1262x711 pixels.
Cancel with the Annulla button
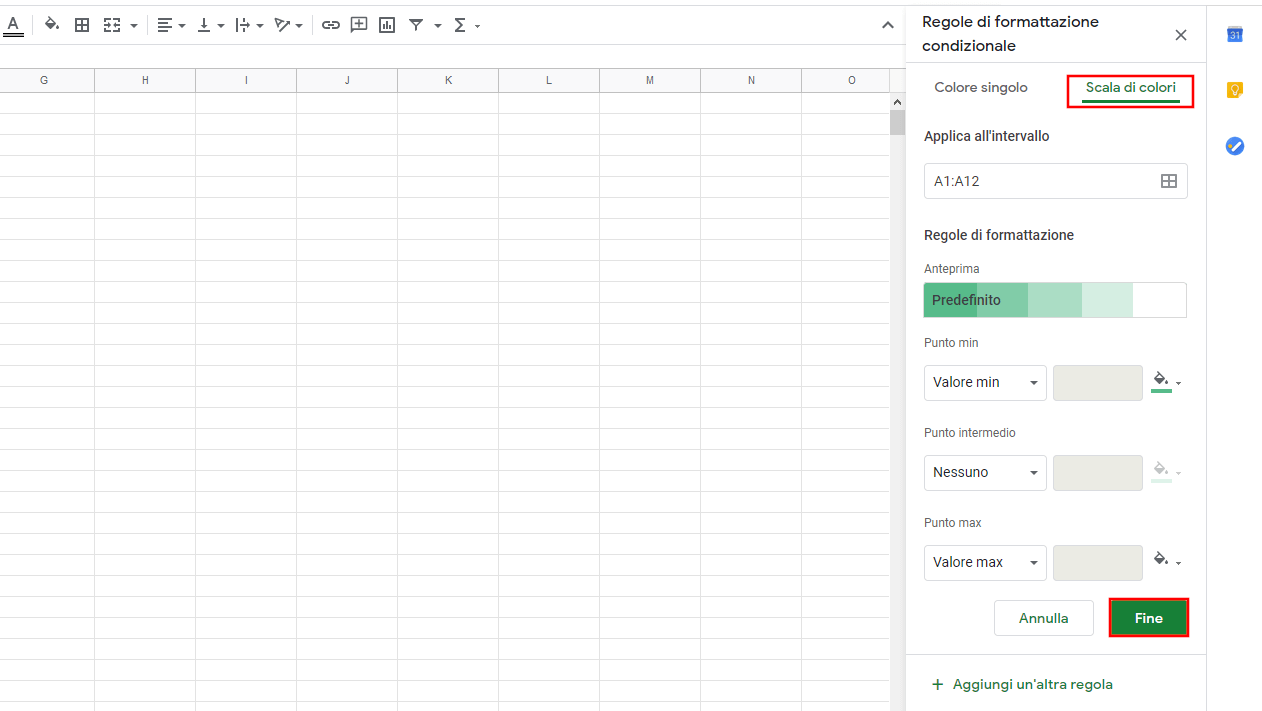click(x=1043, y=618)
